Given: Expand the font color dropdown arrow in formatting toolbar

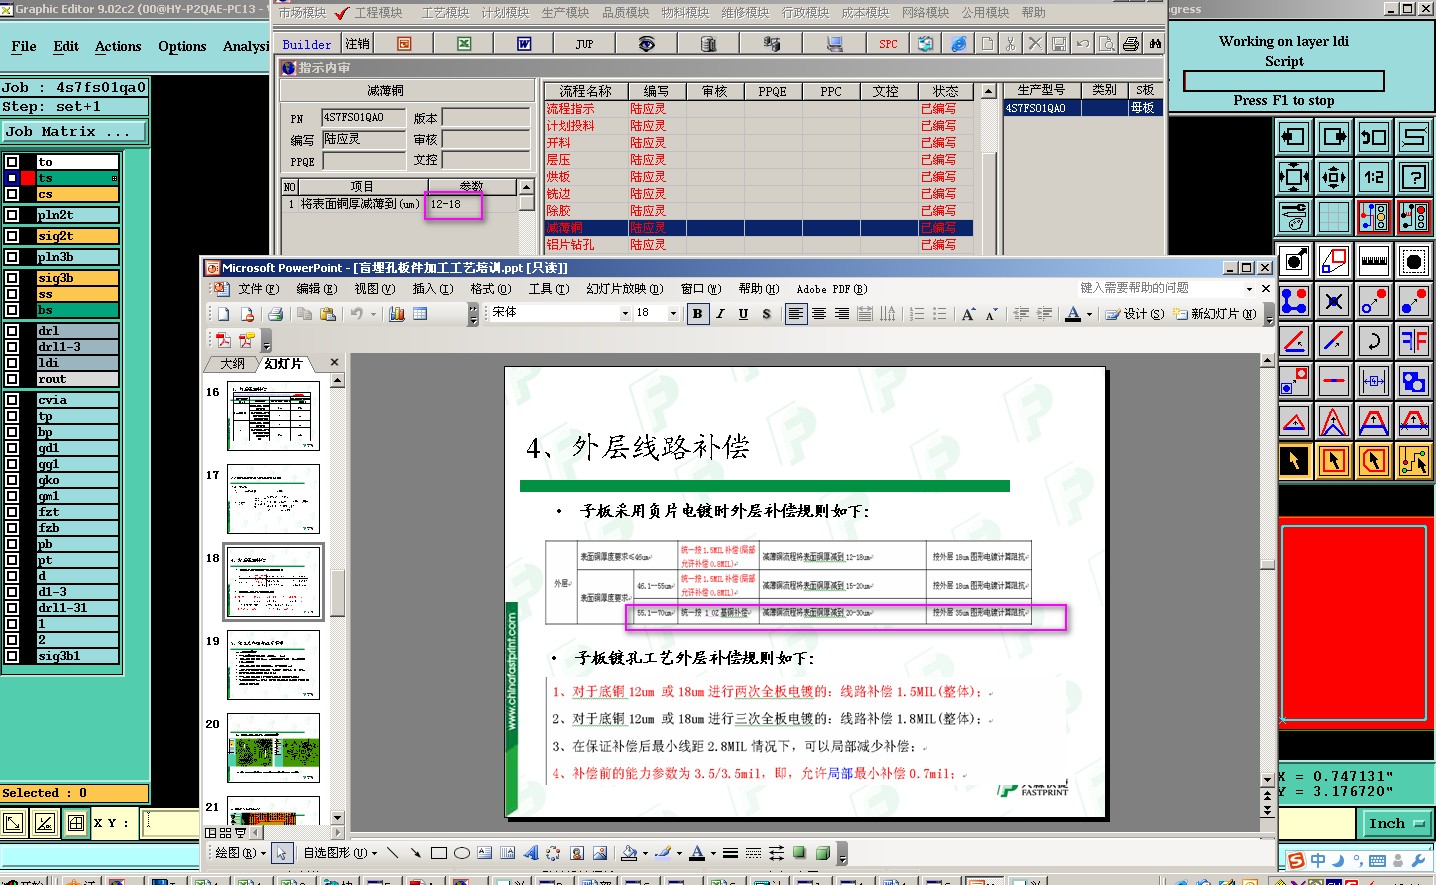Looking at the screenshot, I should pos(1089,314).
